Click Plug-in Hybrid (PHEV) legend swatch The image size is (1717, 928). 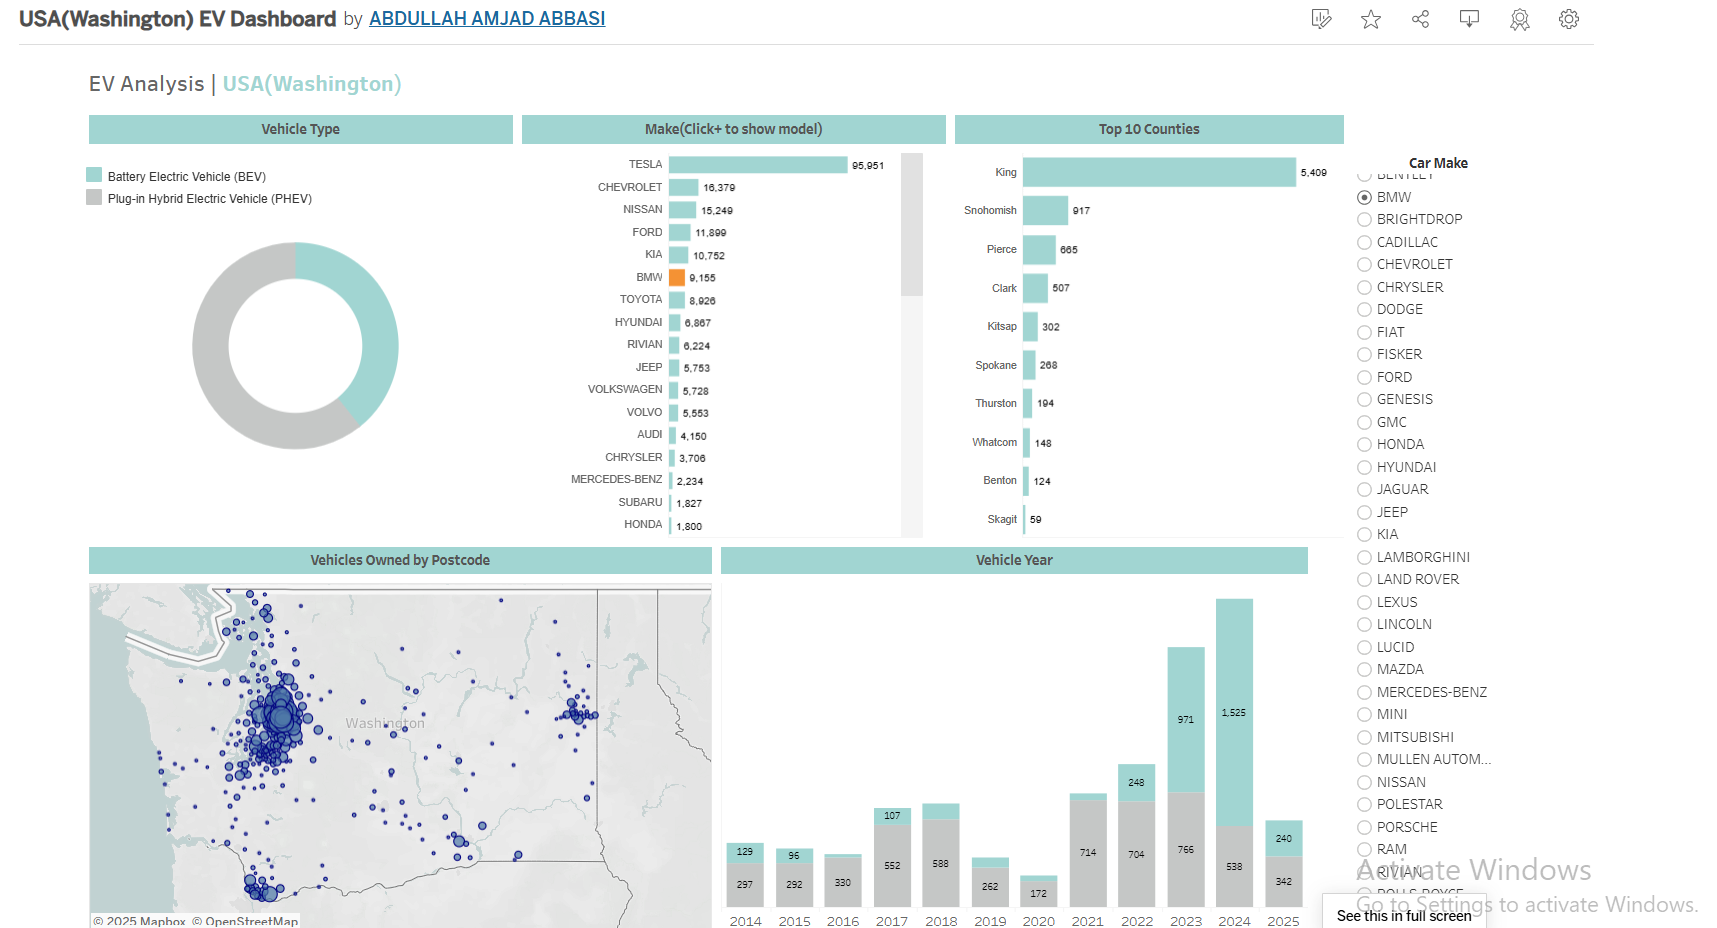click(x=94, y=198)
